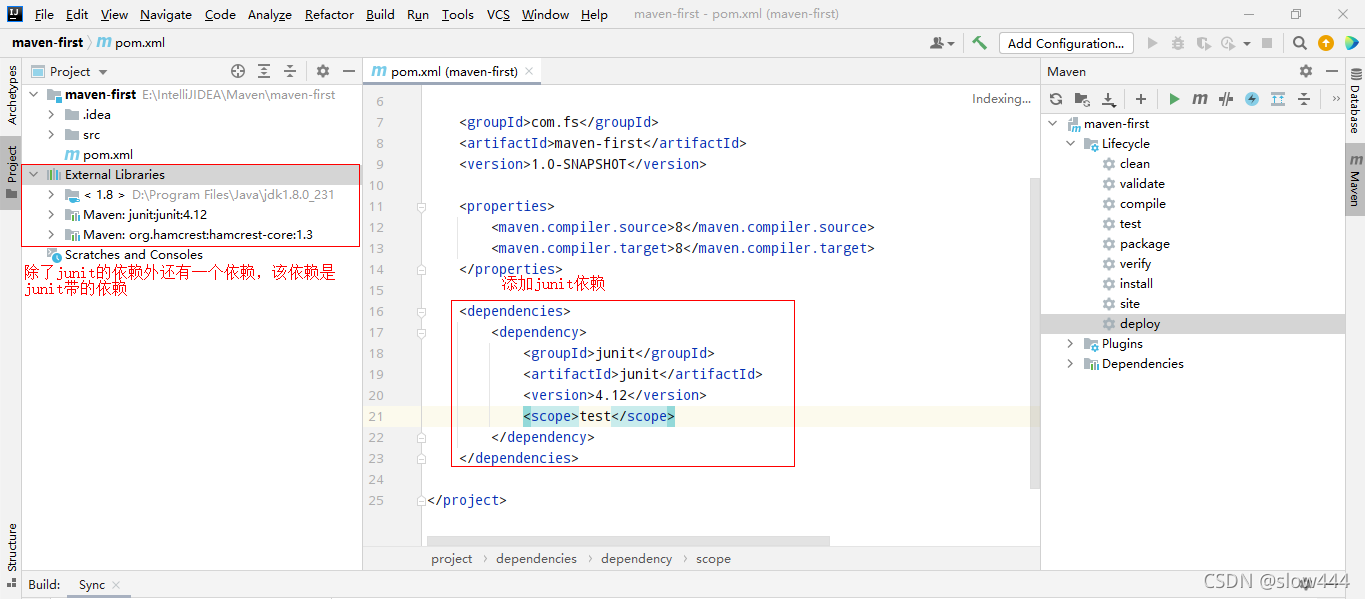Close the Sync tab
Screen dimensions: 1365x599
[x=116, y=585]
